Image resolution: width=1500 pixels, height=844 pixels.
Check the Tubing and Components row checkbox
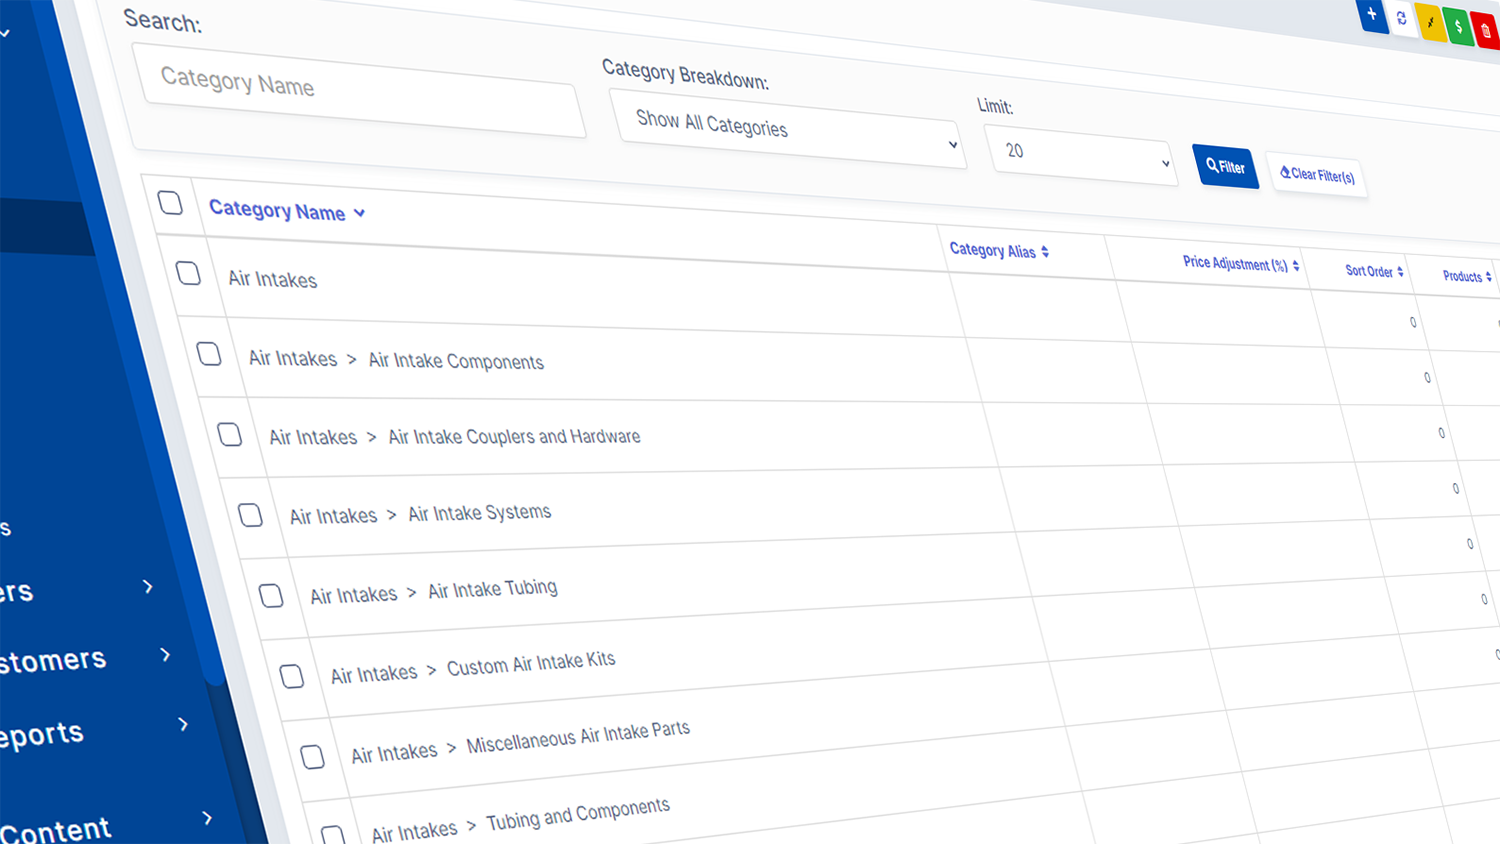[333, 834]
